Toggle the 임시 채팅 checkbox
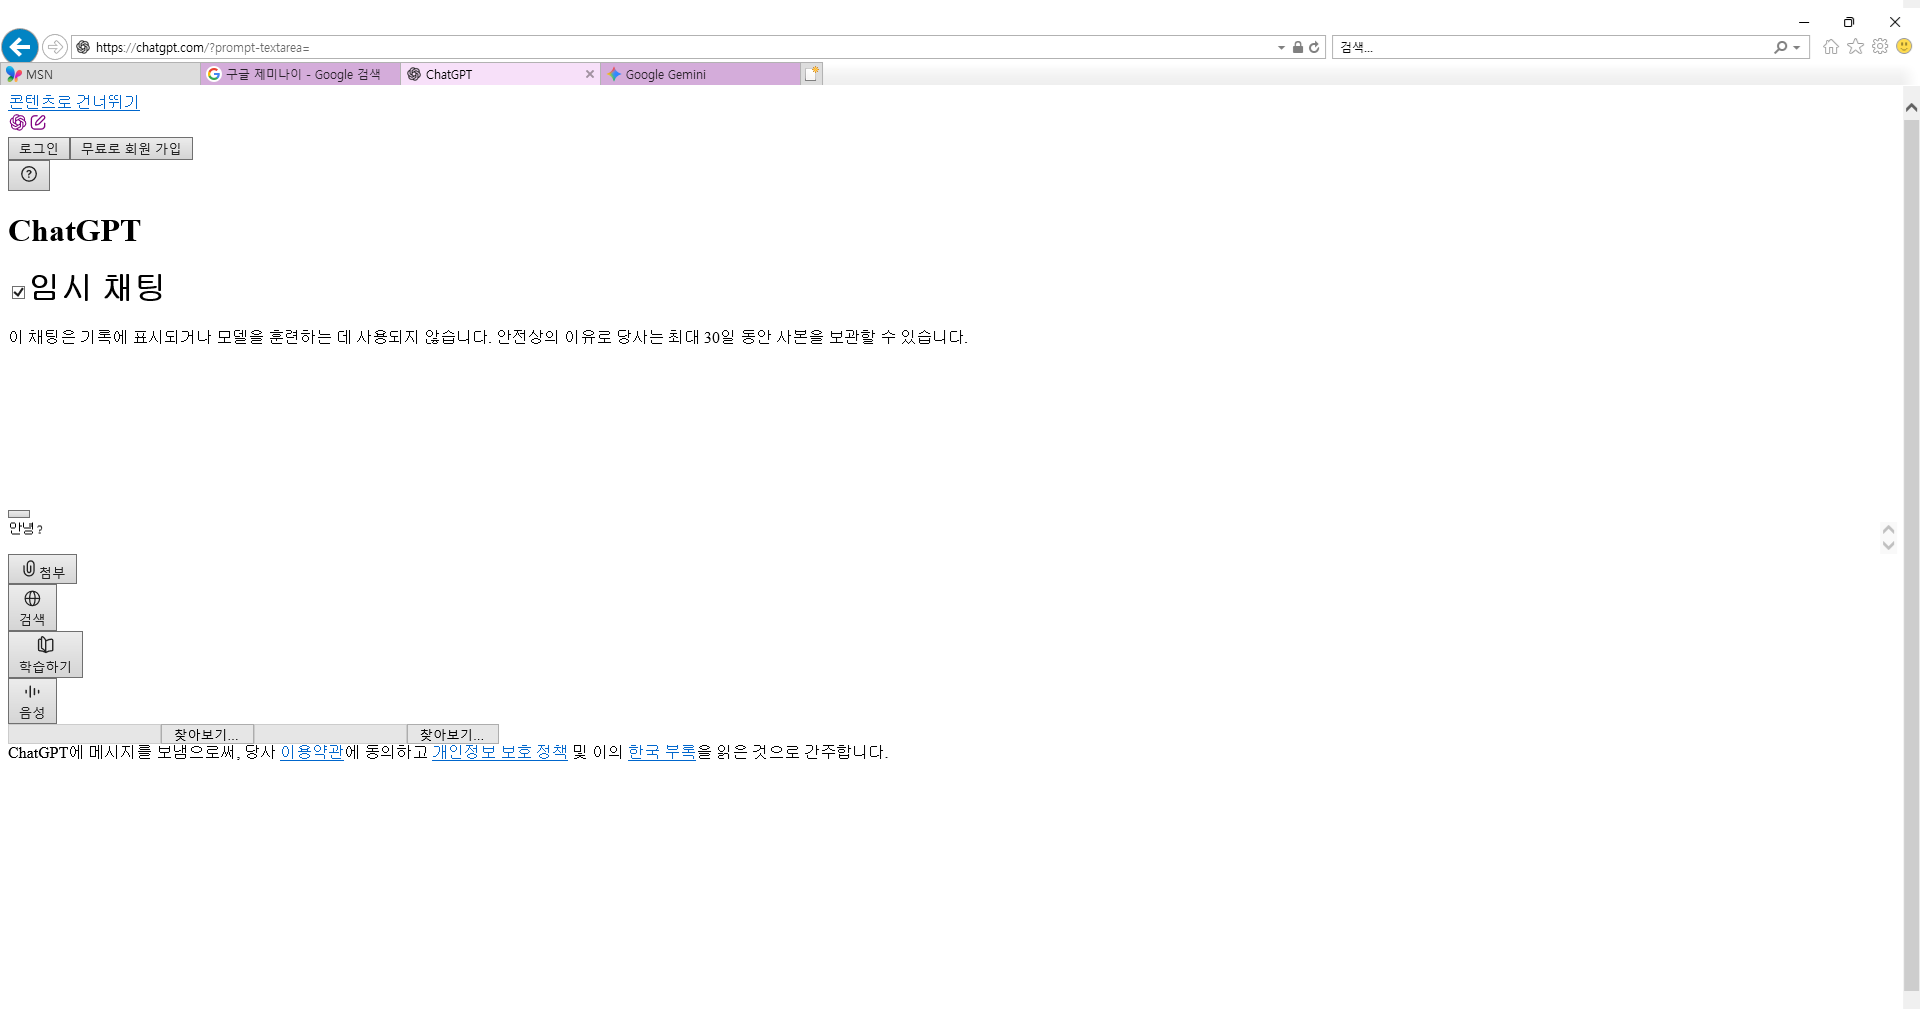This screenshot has height=1009, width=1920. tap(18, 292)
